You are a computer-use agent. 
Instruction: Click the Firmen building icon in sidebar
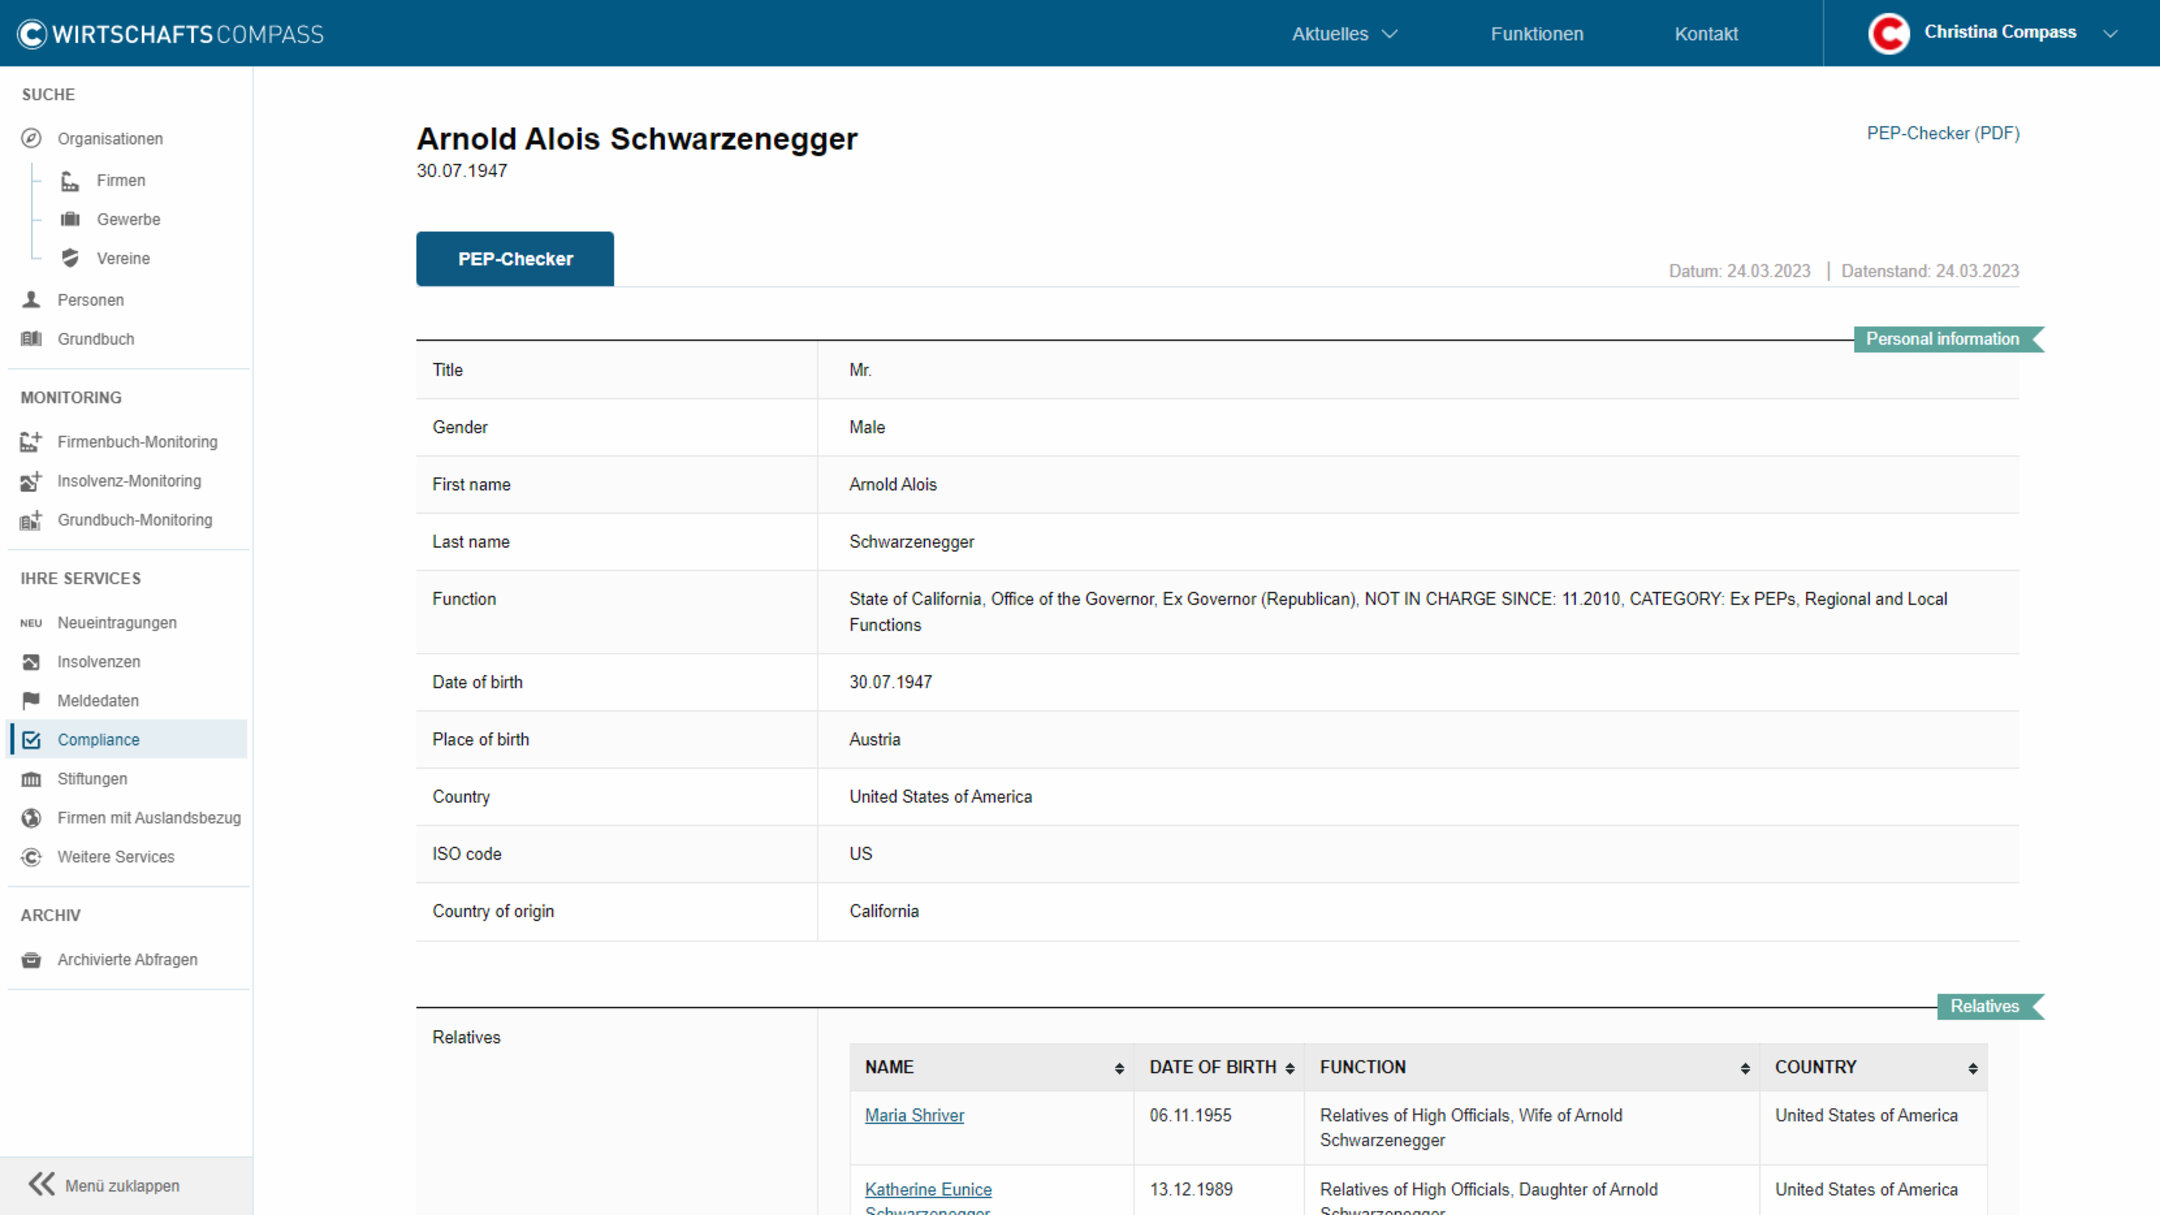[70, 181]
